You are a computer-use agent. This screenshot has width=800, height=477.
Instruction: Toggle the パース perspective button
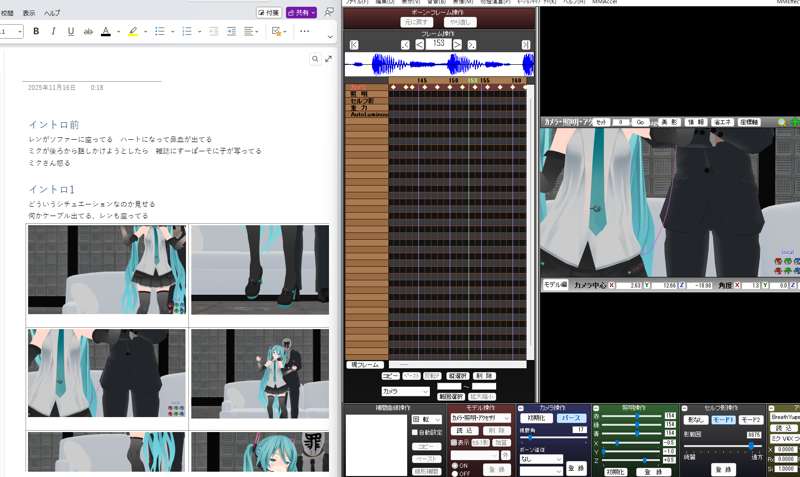pos(570,418)
